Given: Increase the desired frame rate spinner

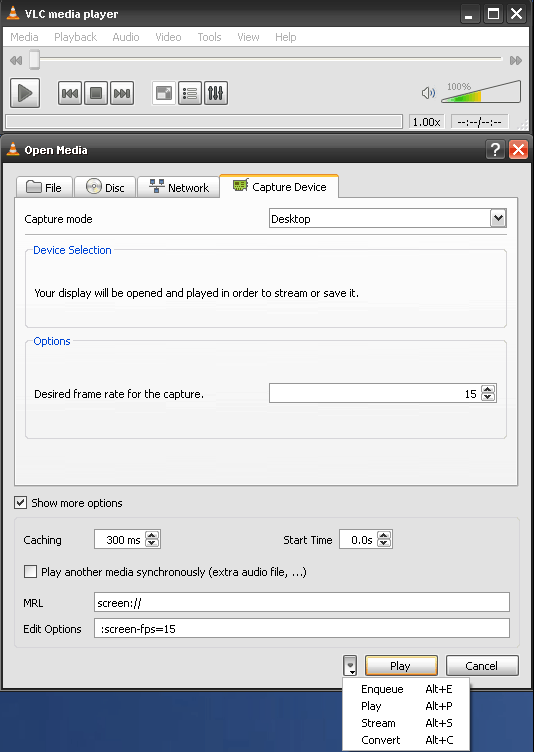Looking at the screenshot, I should pos(488,389).
